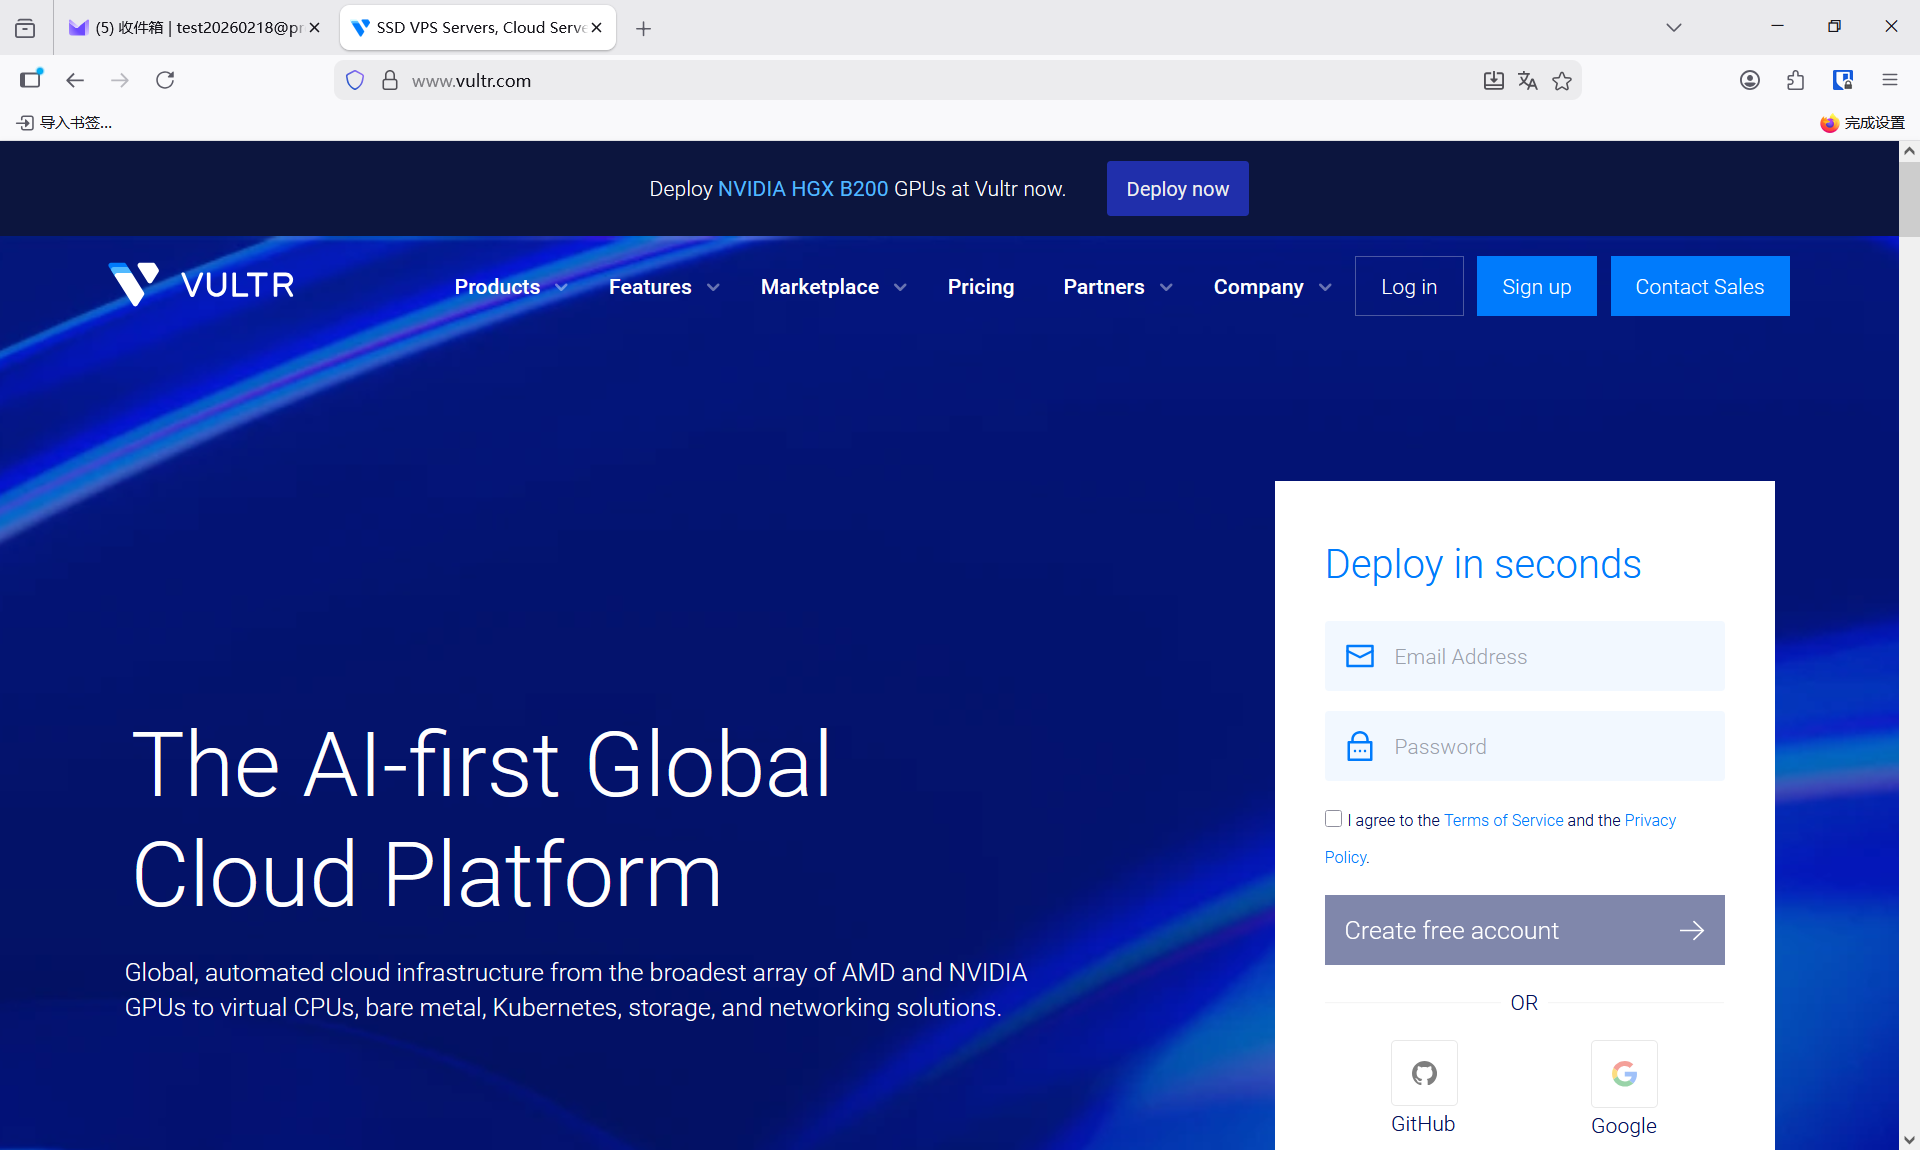Expand the Features dropdown menu
1920x1150 pixels.
(663, 287)
